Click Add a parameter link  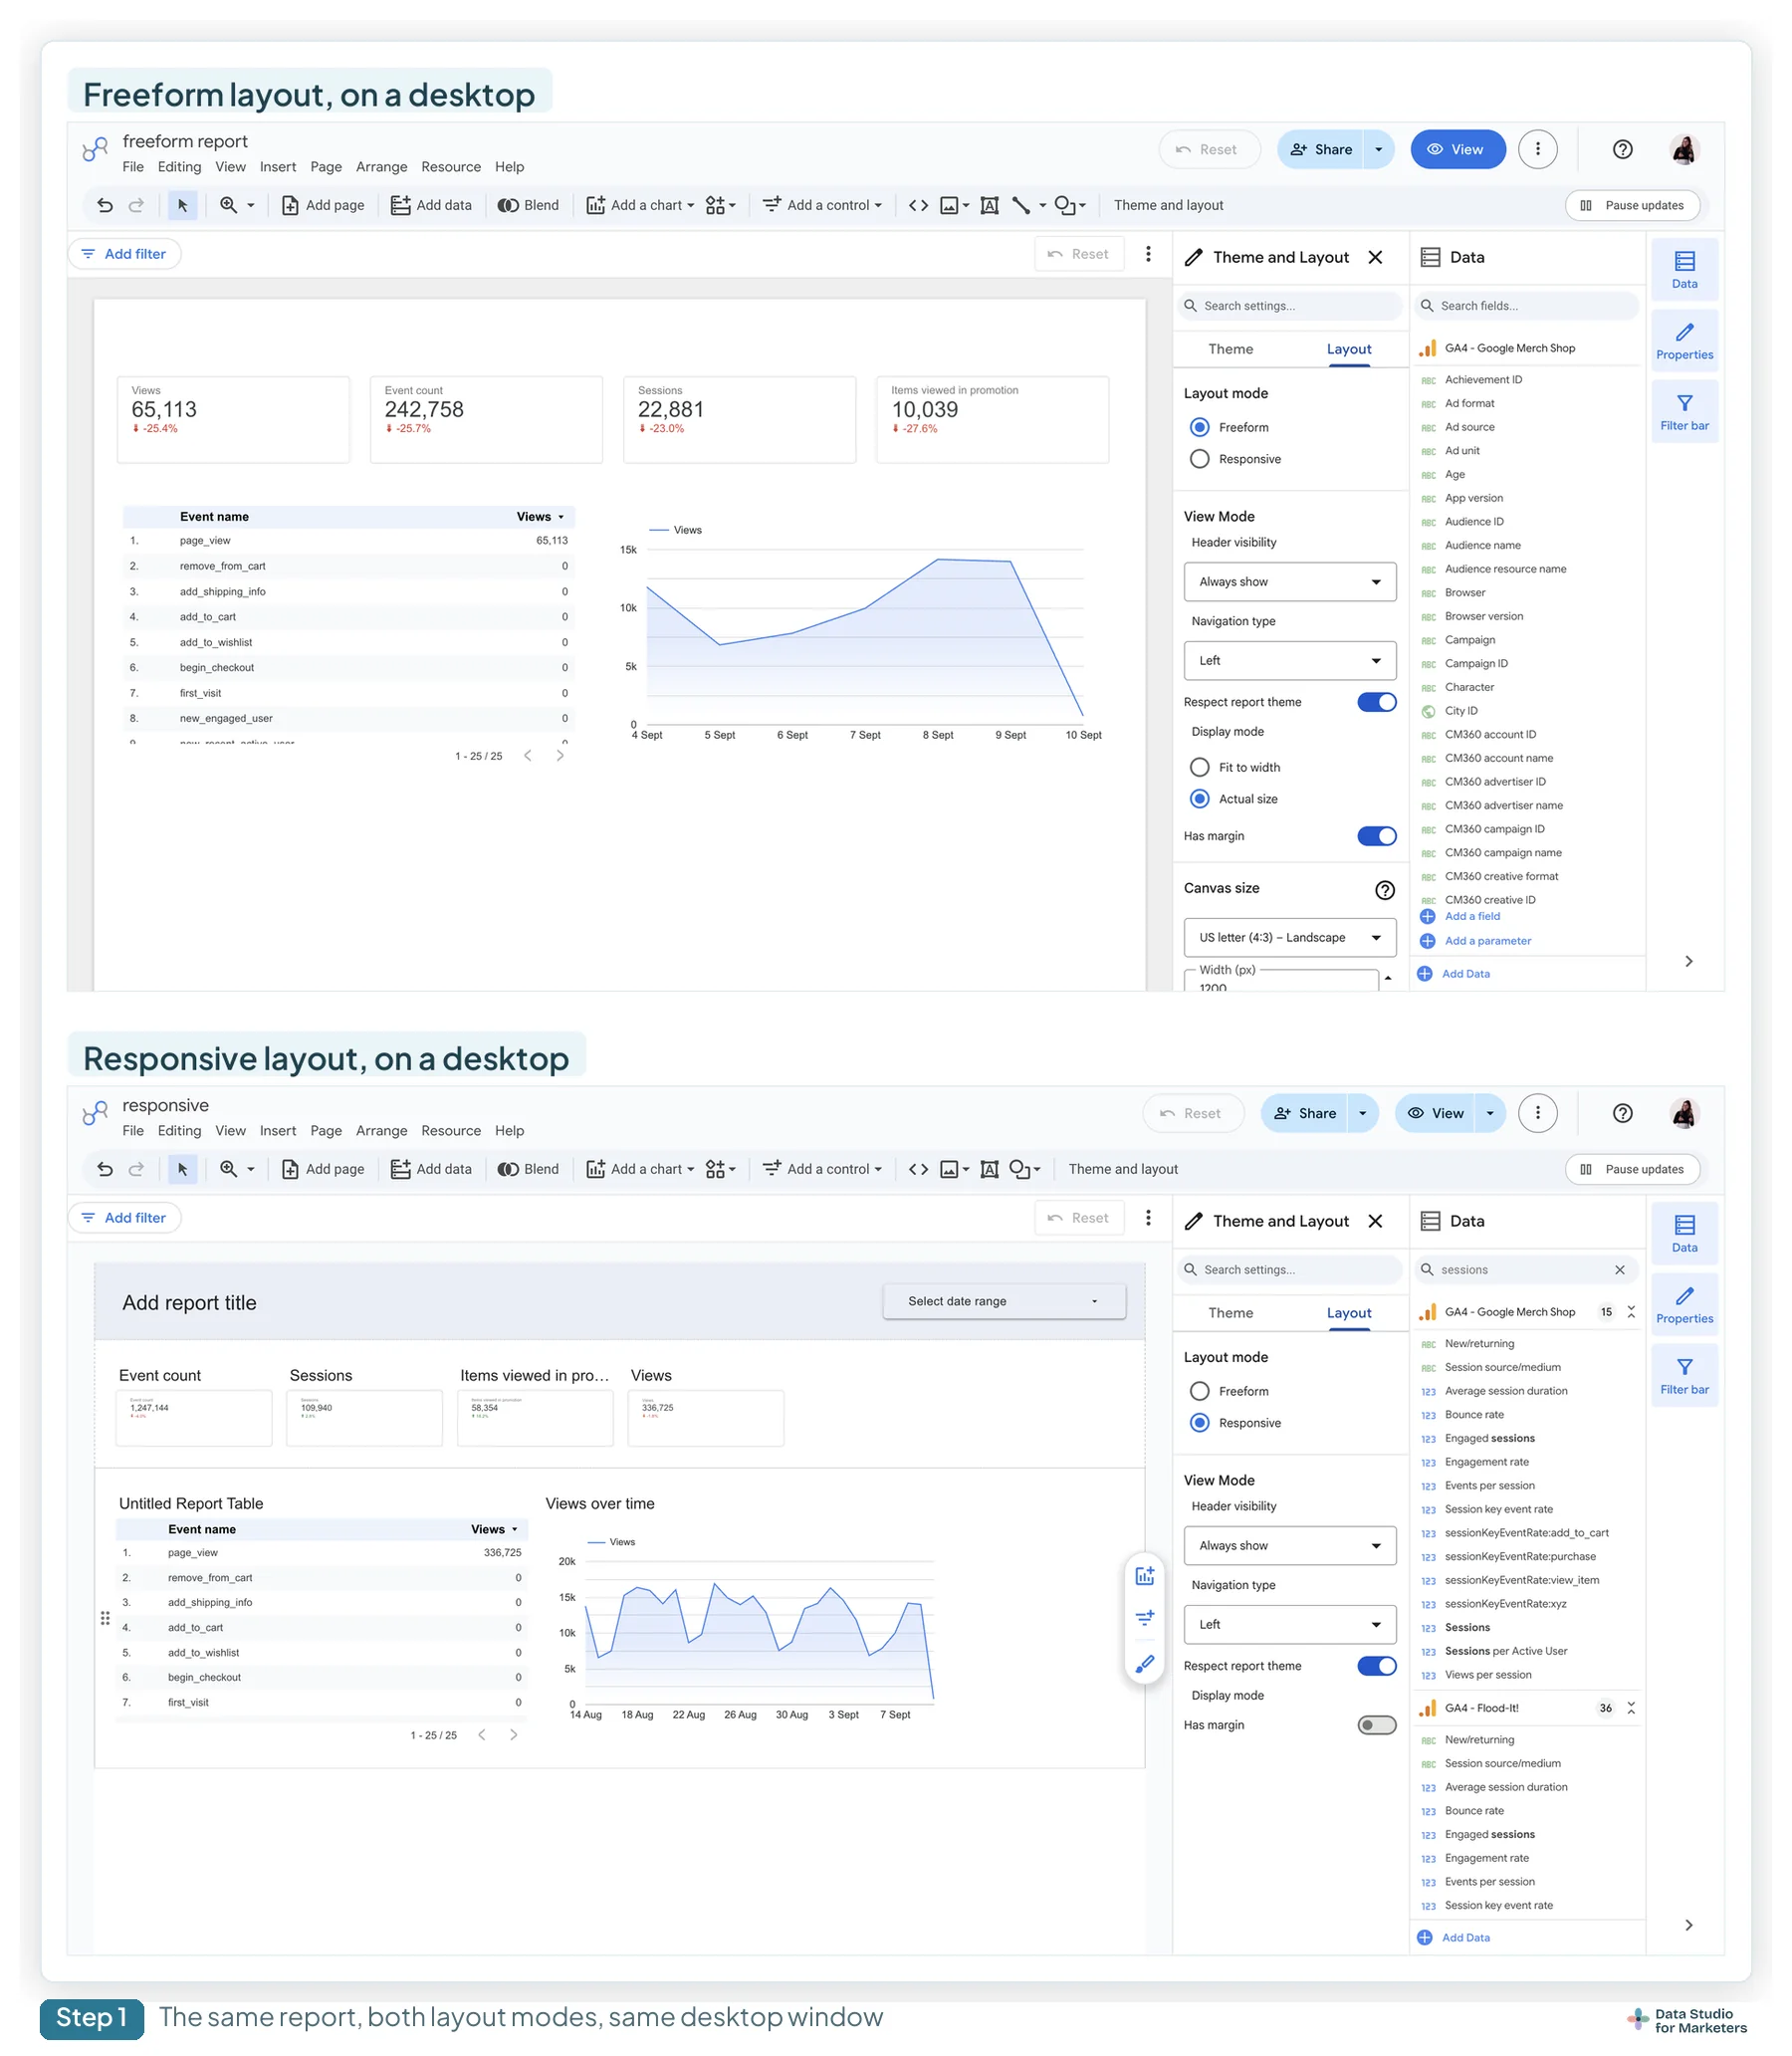(x=1487, y=941)
